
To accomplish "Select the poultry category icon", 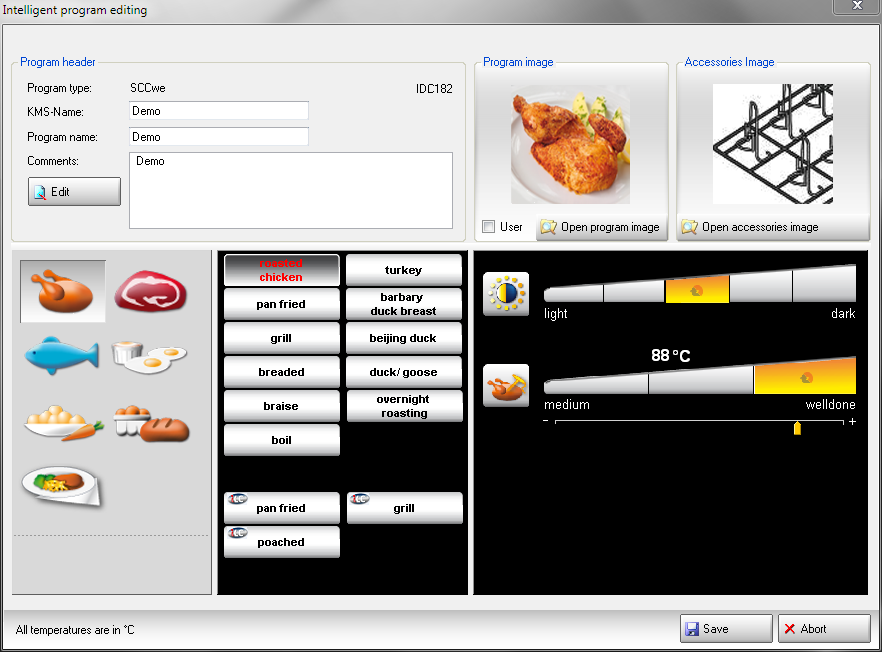I will 63,291.
